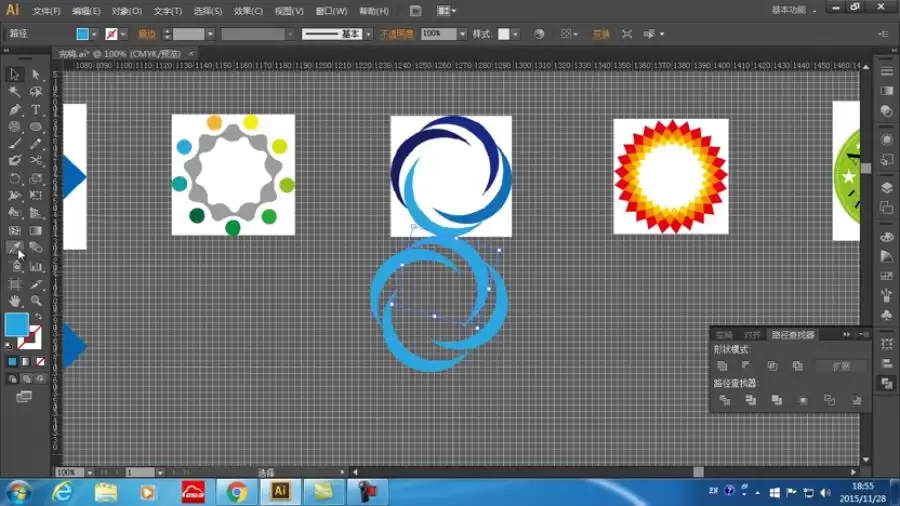Click Unite shape mode in Pathfinder
Image resolution: width=900 pixels, height=506 pixels.
pos(722,365)
